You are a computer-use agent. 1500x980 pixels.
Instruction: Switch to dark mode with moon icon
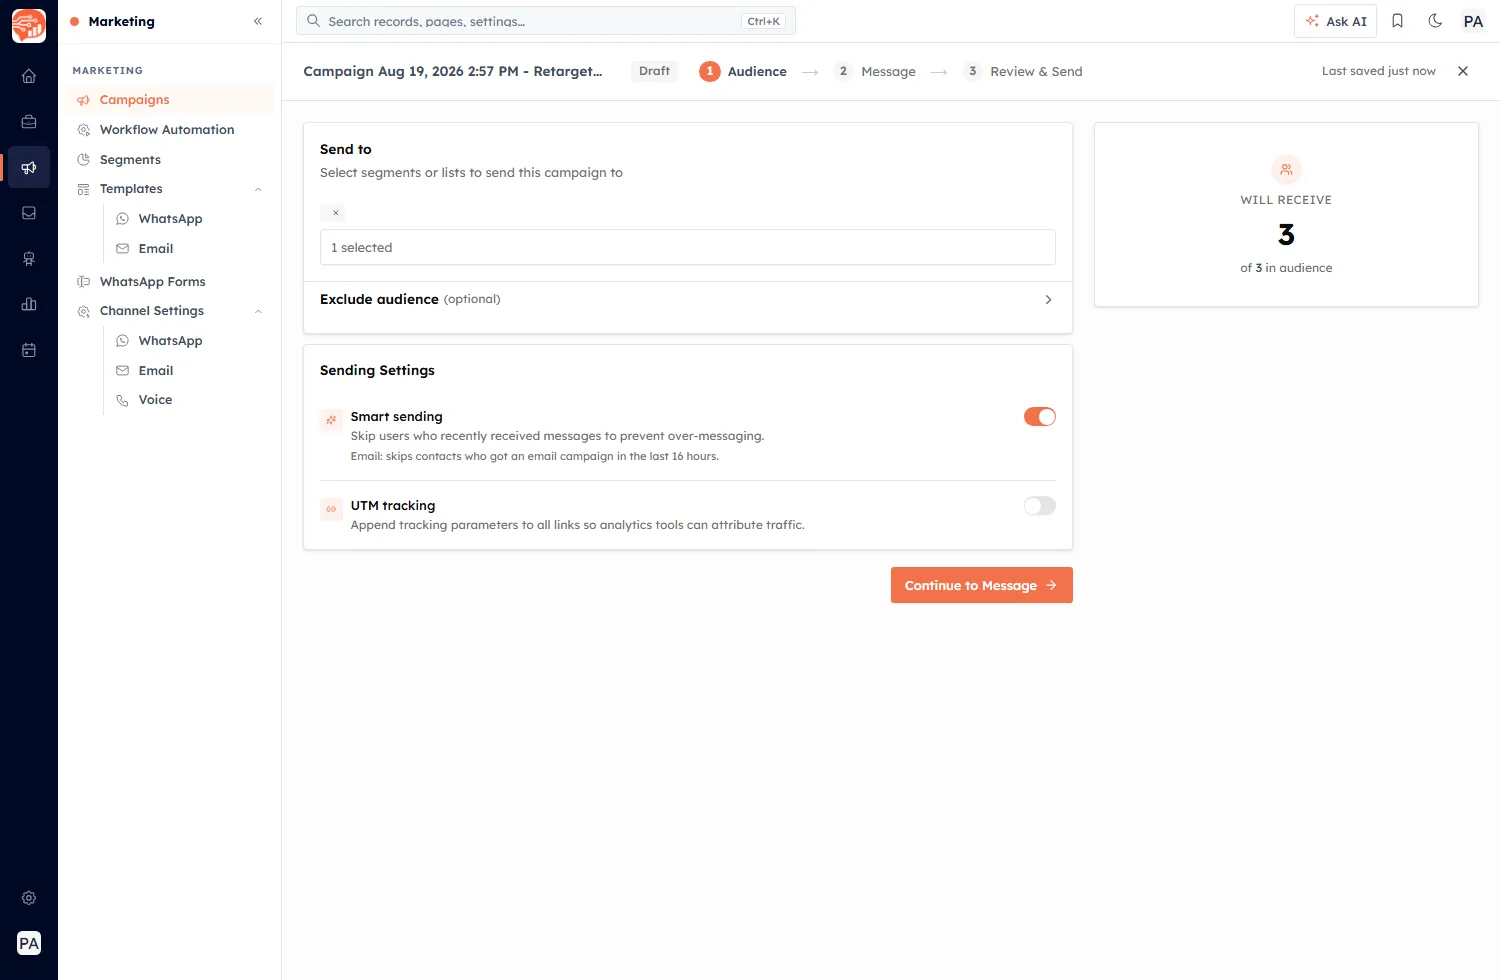pyautogui.click(x=1435, y=21)
